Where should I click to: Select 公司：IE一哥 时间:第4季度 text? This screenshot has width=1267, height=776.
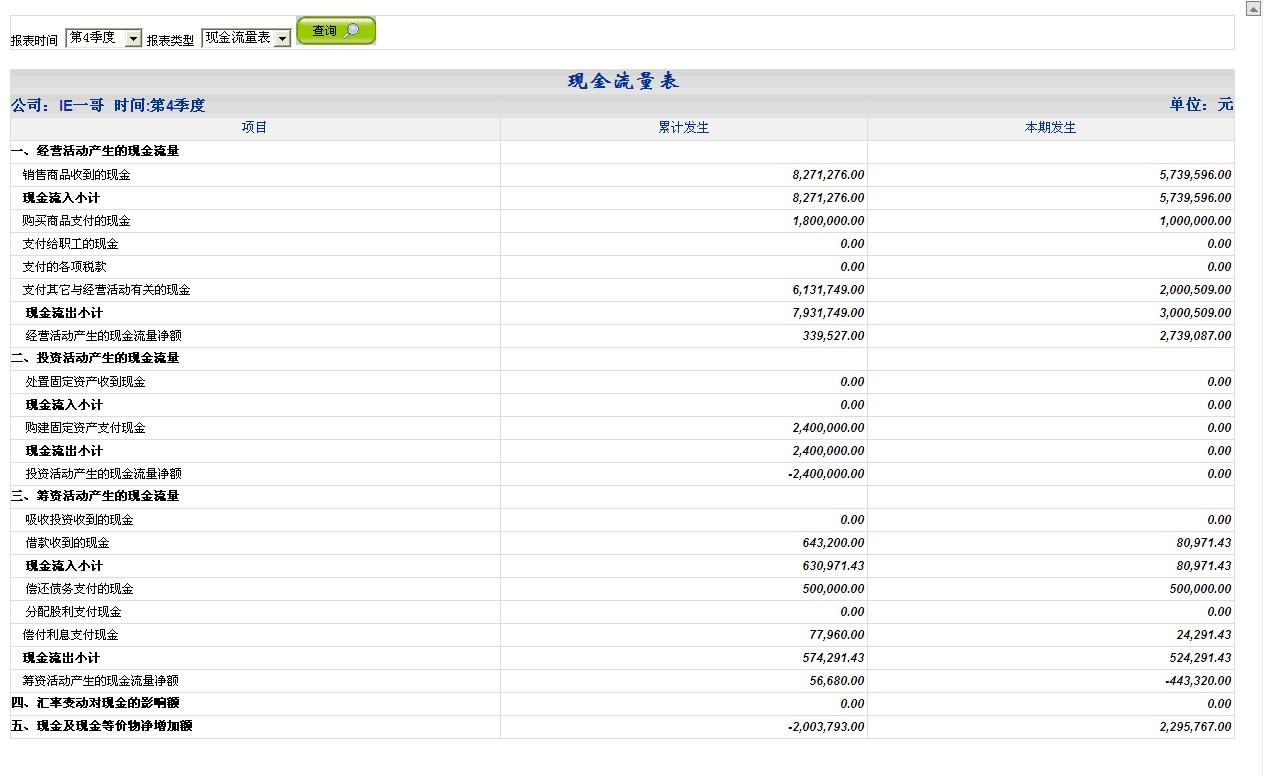point(108,105)
